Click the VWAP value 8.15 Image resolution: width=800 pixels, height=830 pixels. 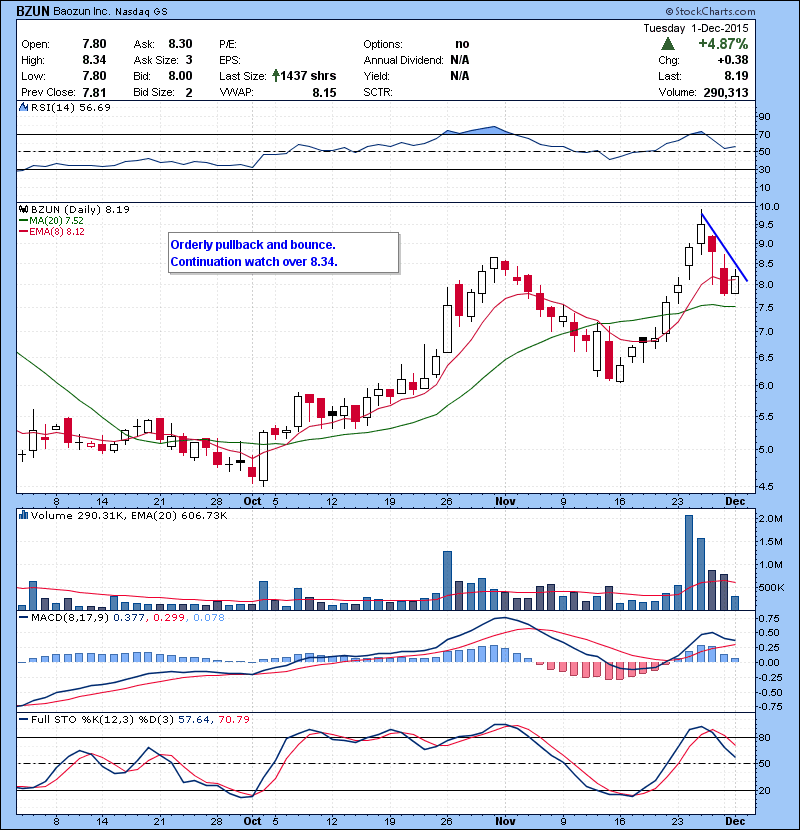(x=324, y=92)
